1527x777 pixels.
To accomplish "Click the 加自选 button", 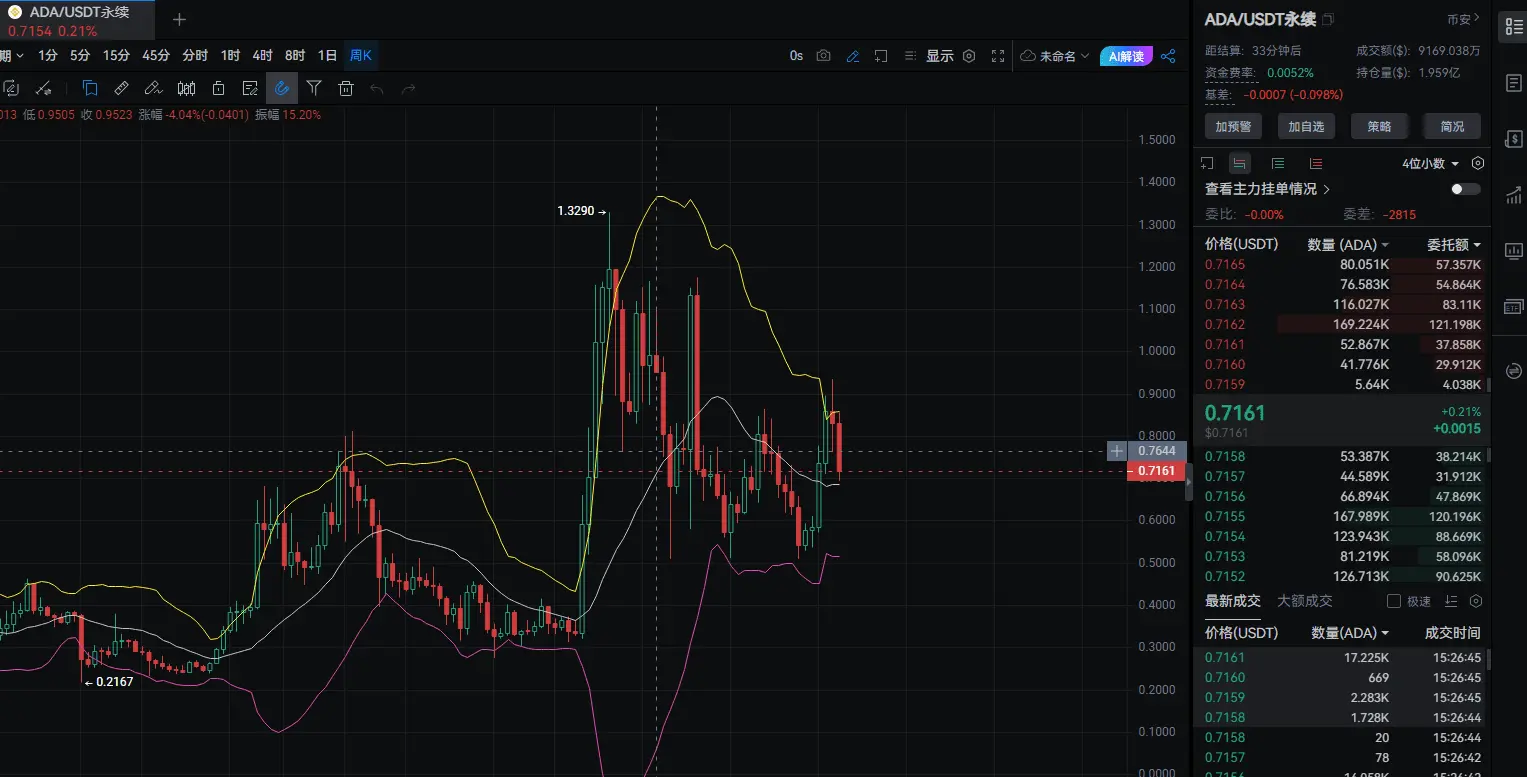I will point(1306,127).
